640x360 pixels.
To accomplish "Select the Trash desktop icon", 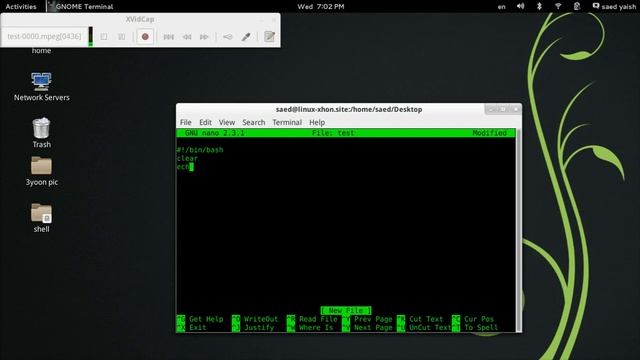I will tap(41, 133).
